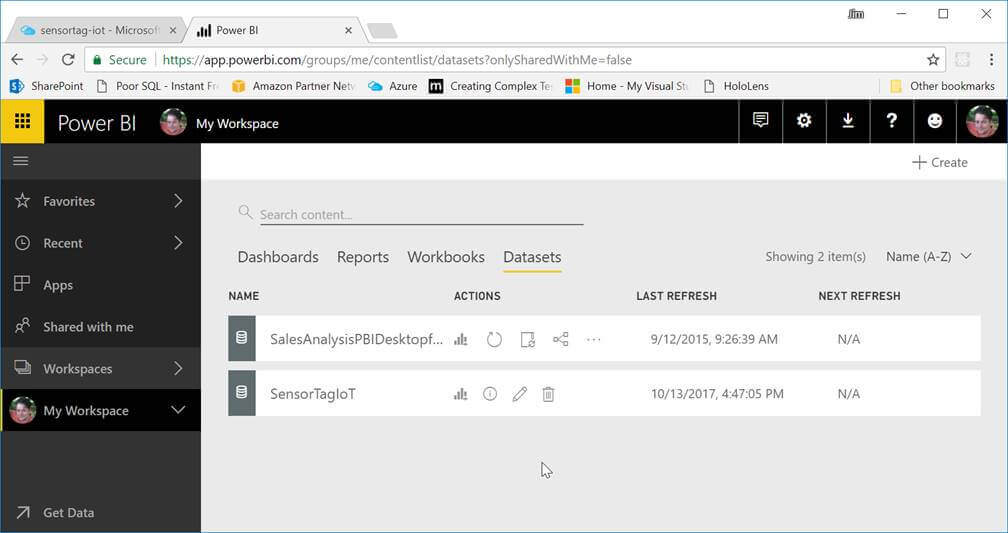
Task: Switch to the Dashboards tab
Action: point(278,257)
